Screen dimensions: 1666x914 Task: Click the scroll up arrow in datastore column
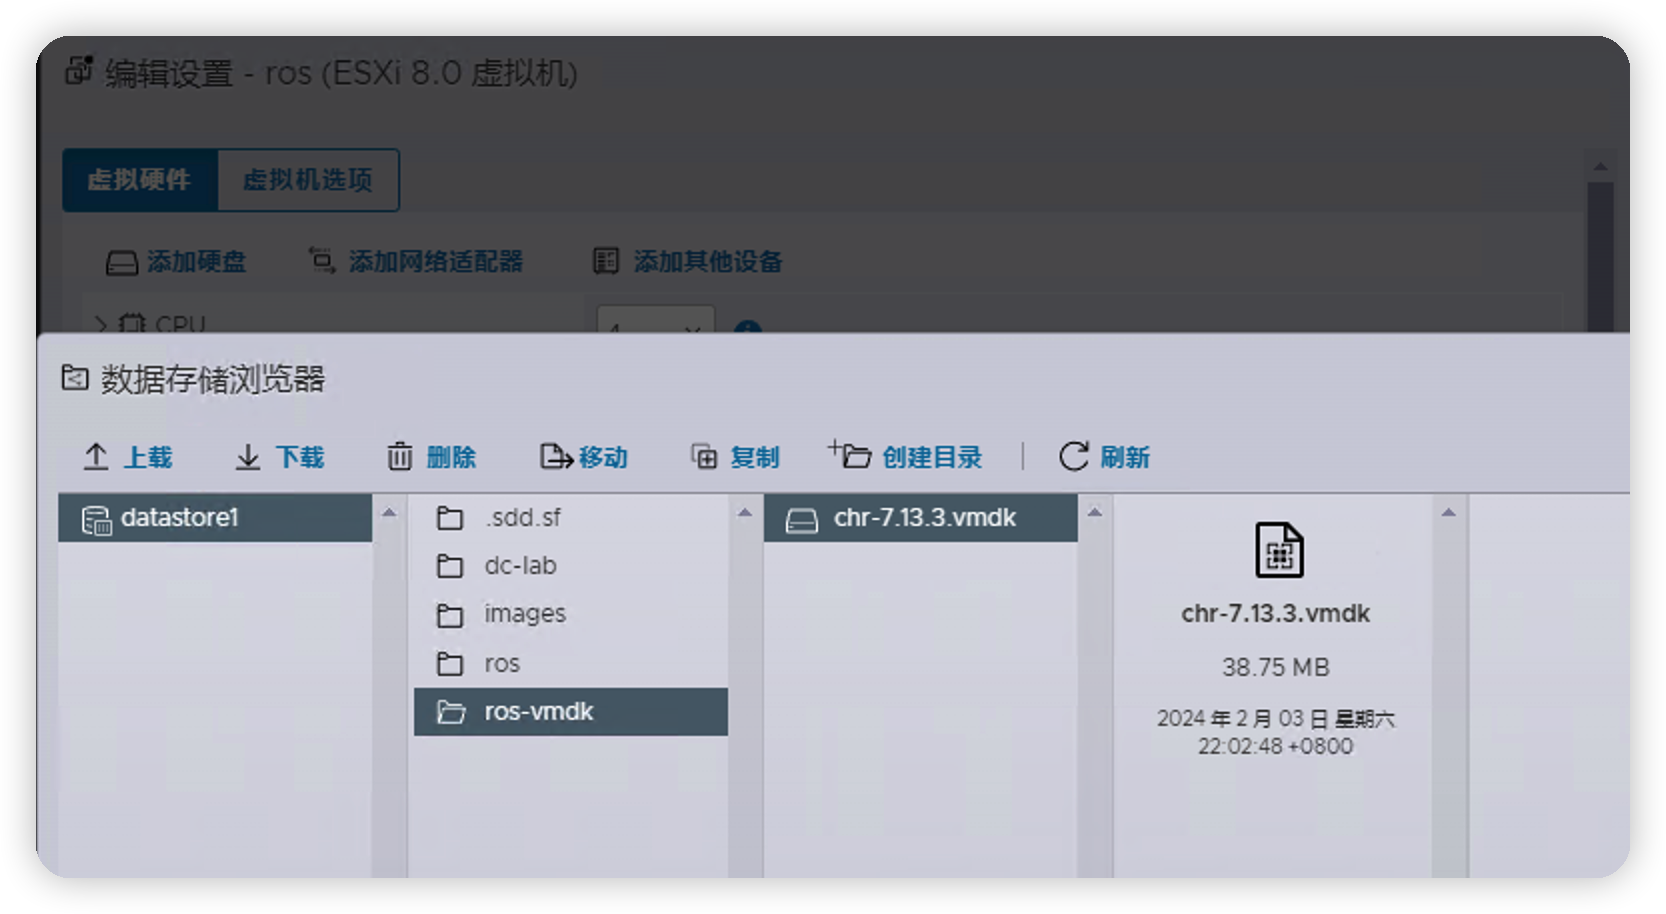point(389,513)
